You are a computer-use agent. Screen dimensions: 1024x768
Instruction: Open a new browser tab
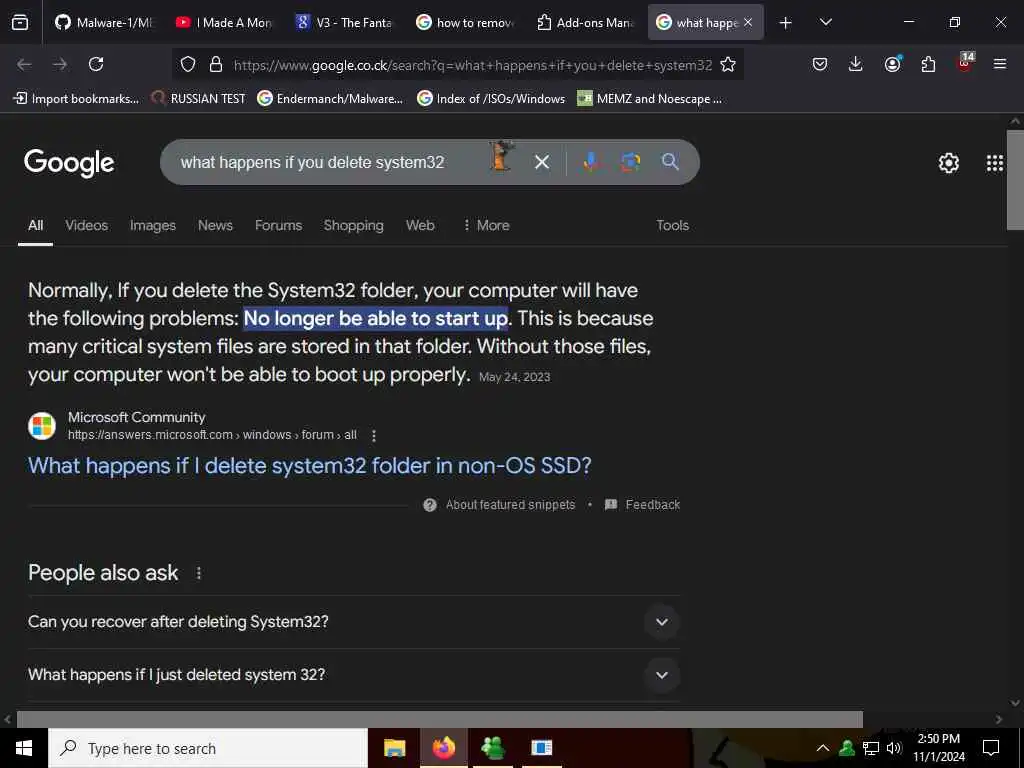click(x=786, y=23)
